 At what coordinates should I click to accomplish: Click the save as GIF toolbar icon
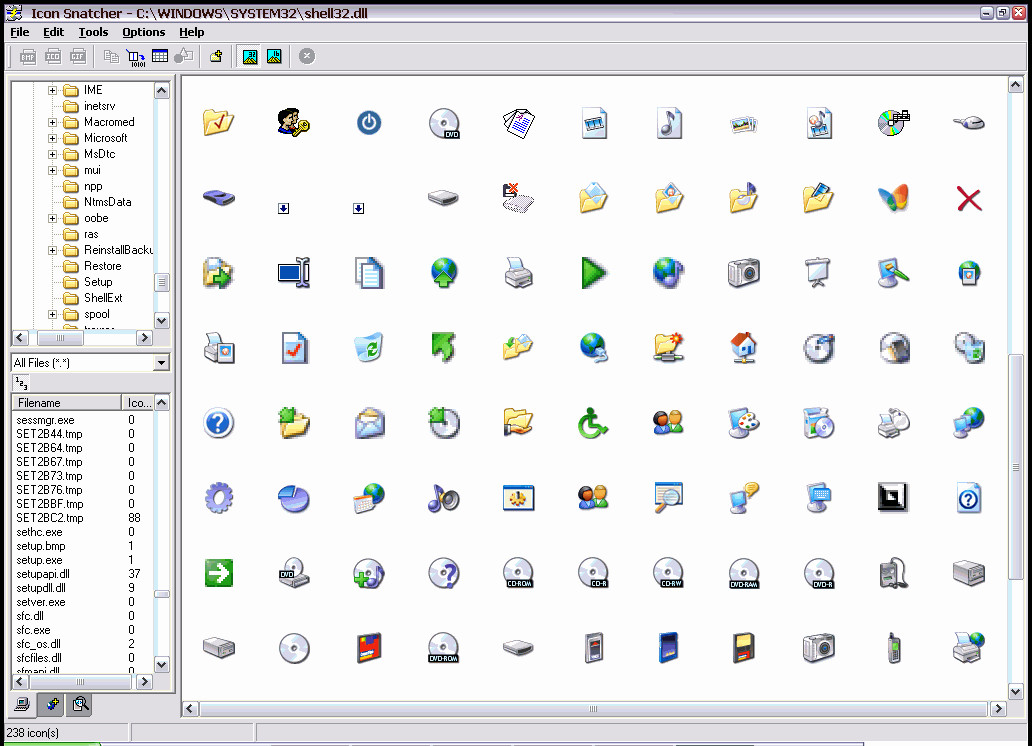pyautogui.click(x=78, y=57)
